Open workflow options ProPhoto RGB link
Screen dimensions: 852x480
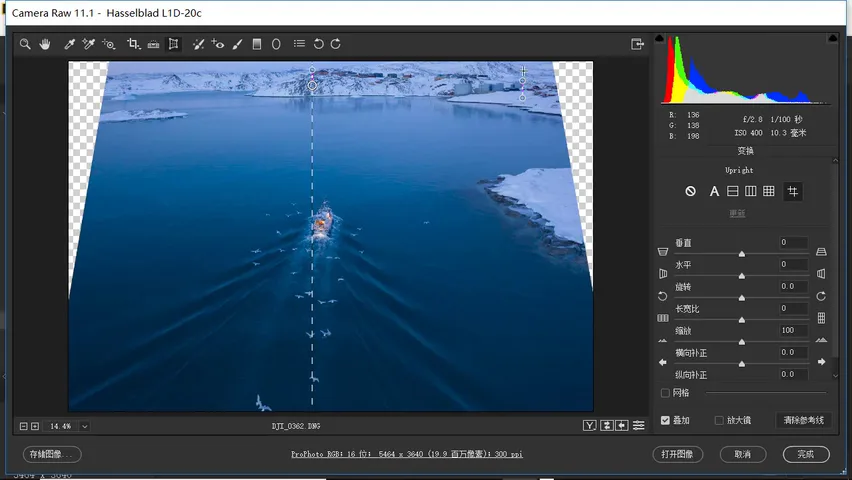click(x=407, y=454)
